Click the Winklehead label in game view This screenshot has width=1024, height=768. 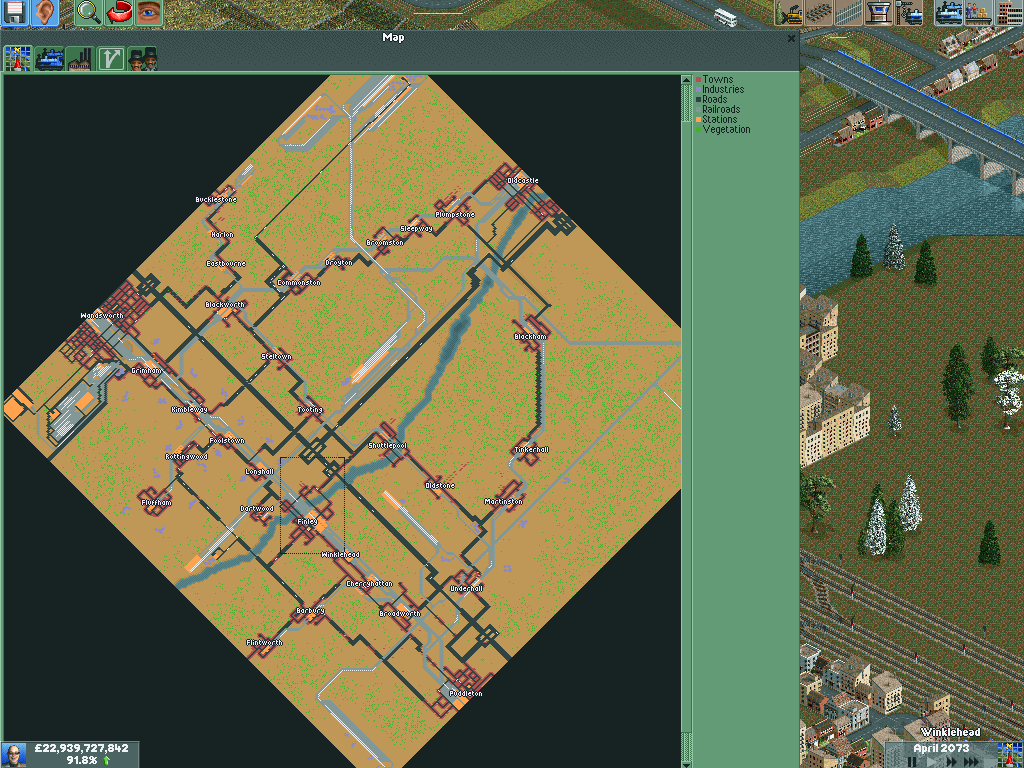tap(950, 732)
